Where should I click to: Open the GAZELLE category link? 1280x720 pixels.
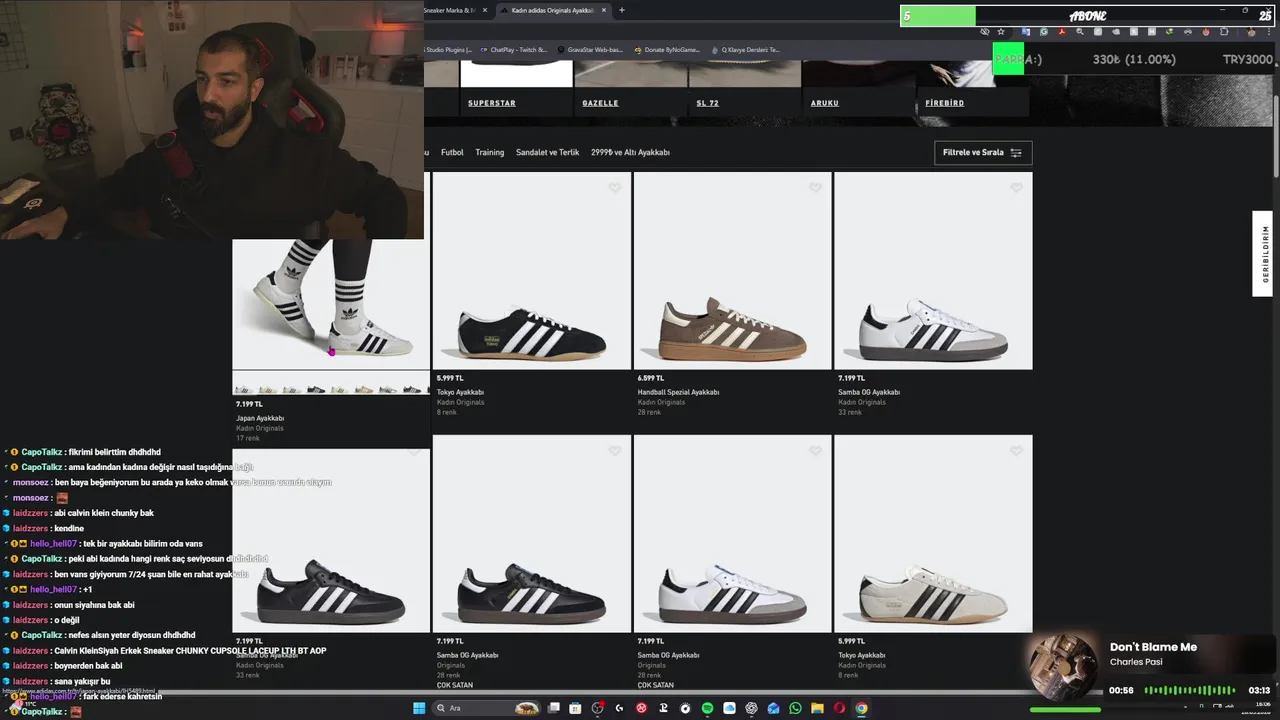tap(600, 103)
